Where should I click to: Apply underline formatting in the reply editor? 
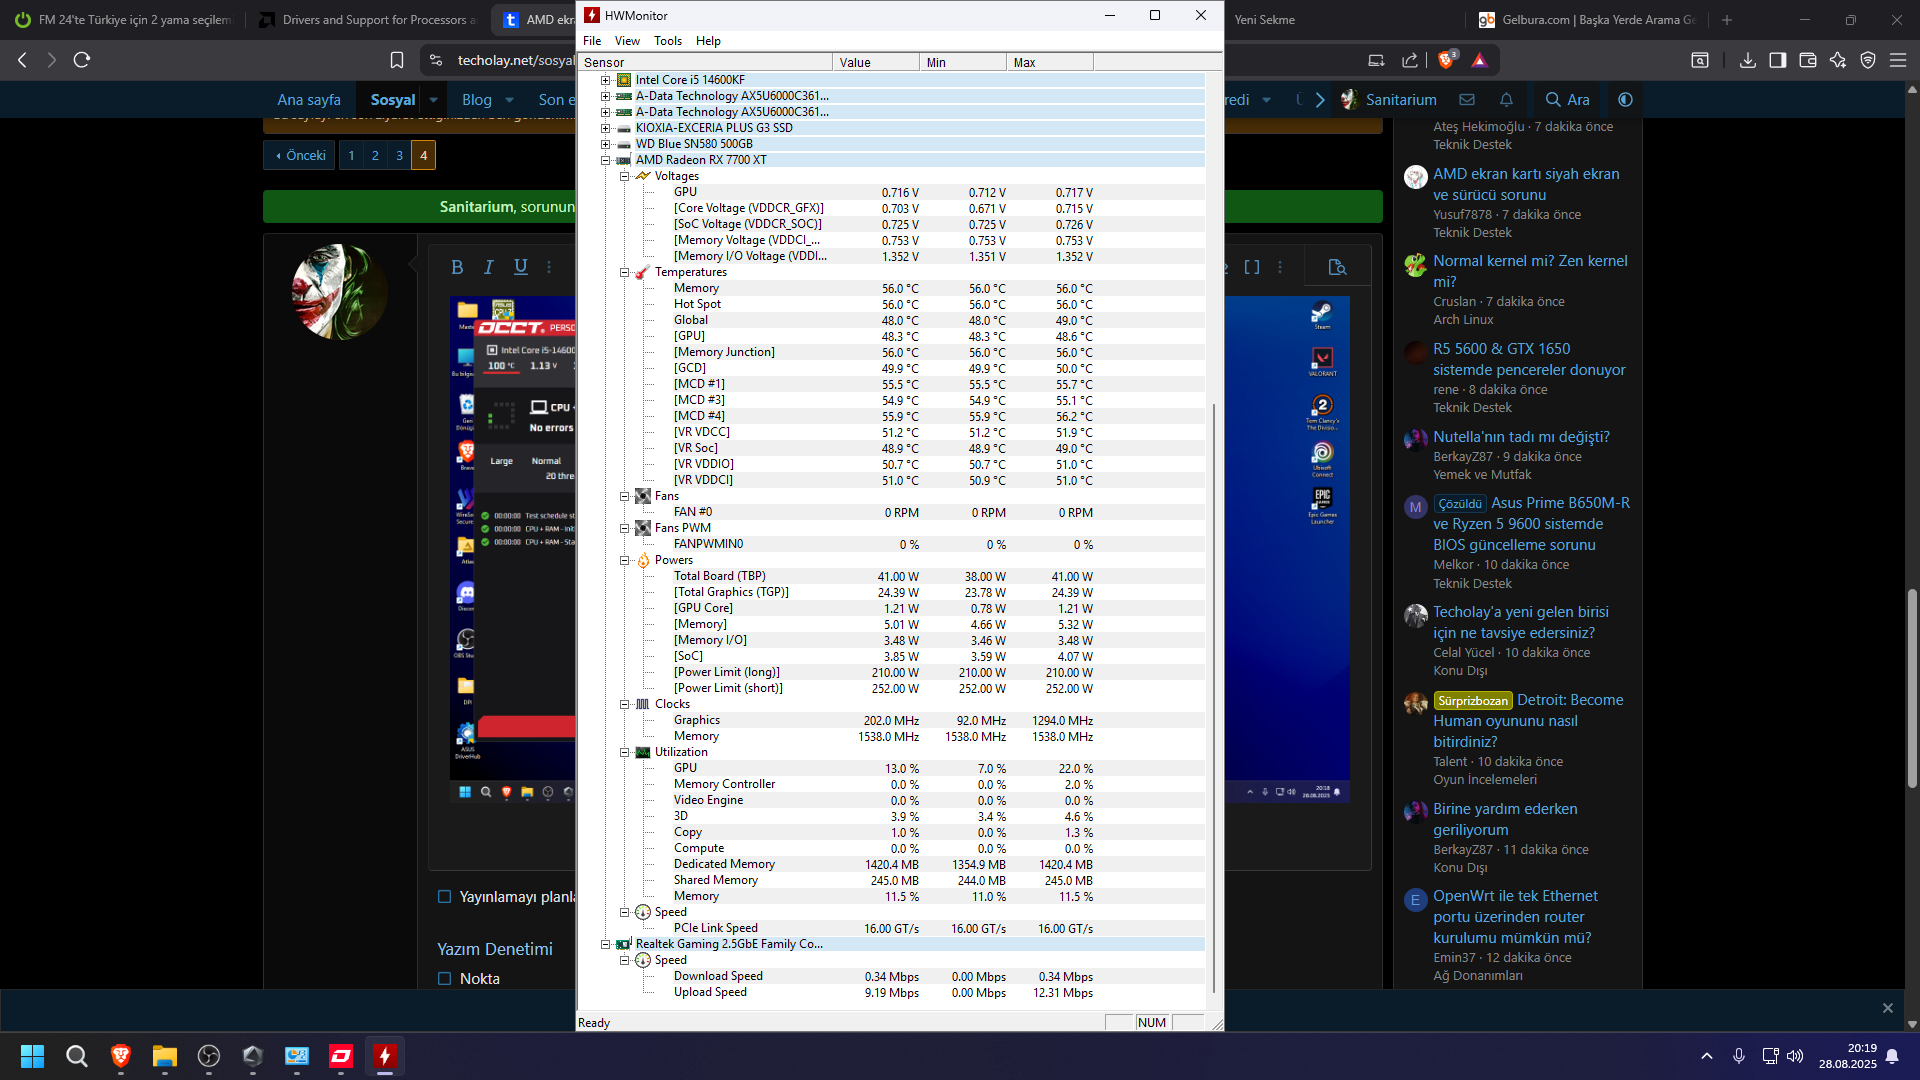pyautogui.click(x=521, y=267)
